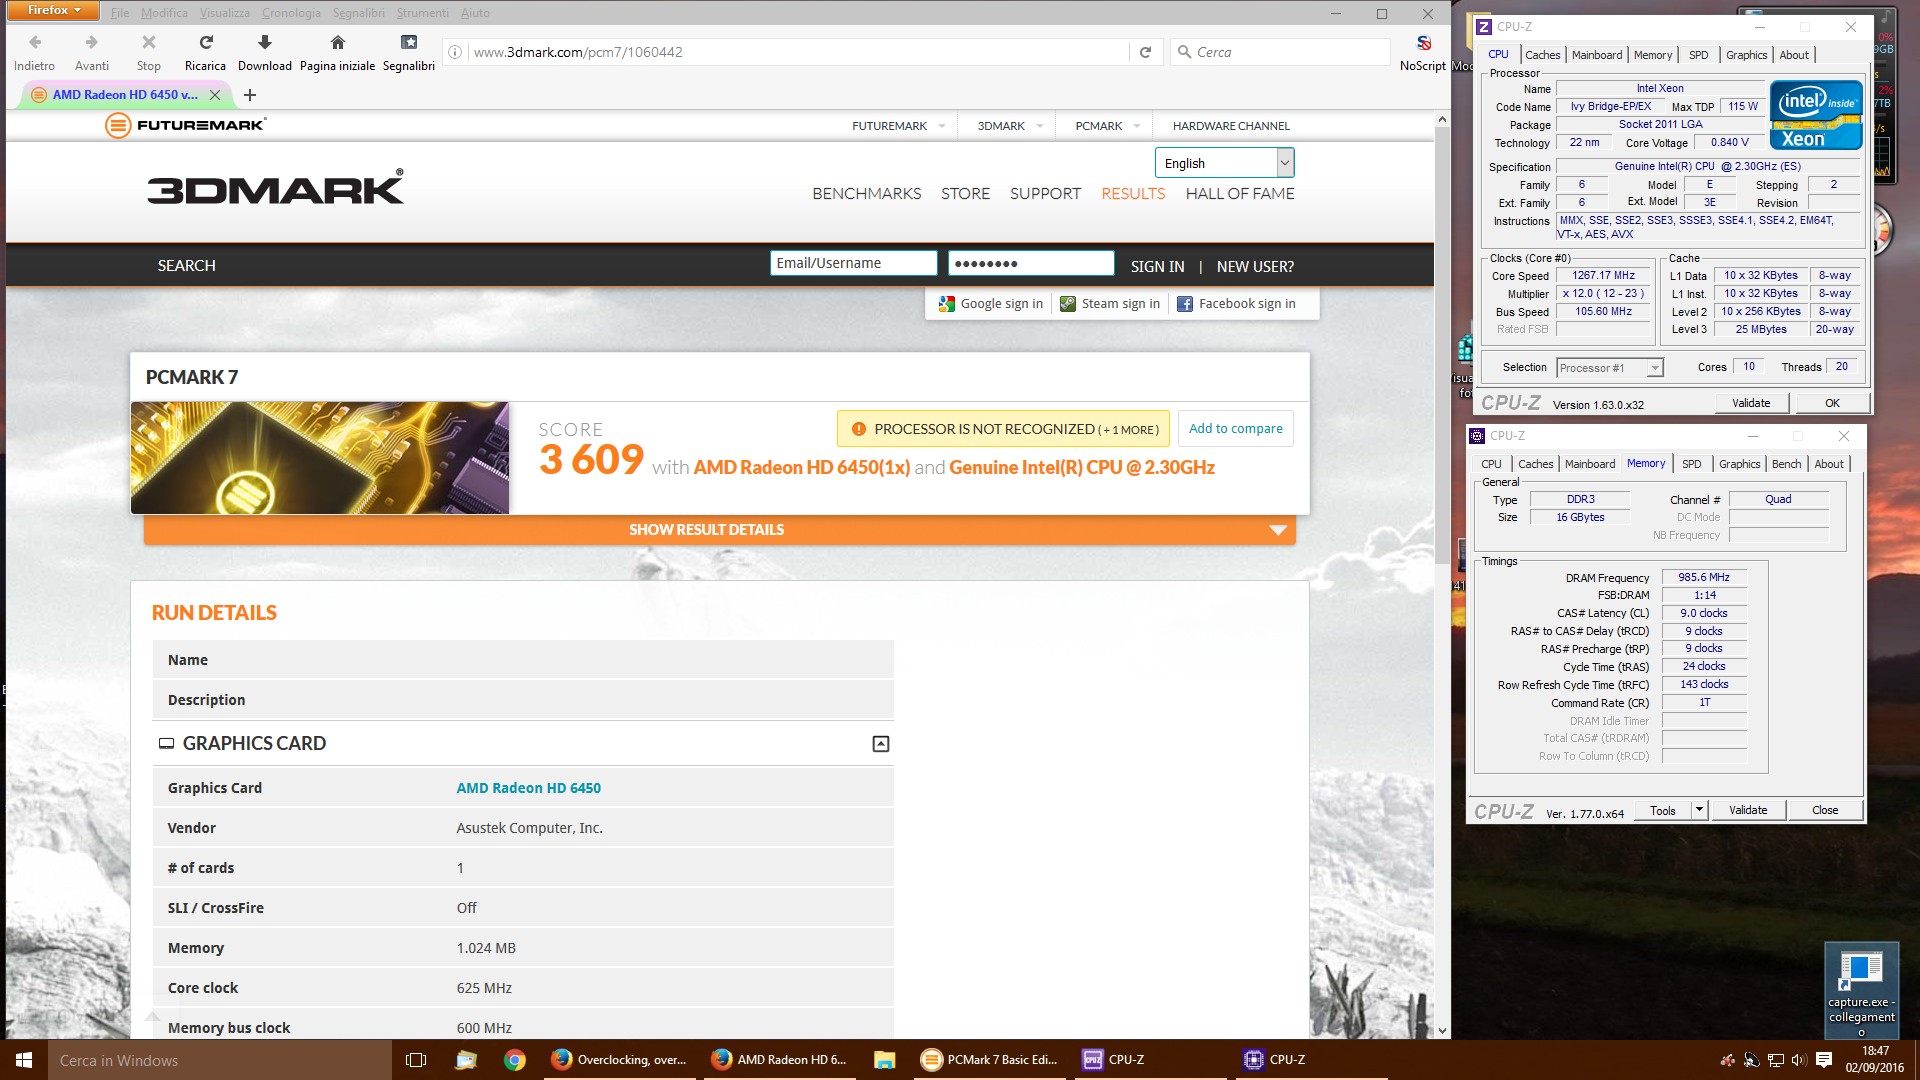Image resolution: width=1920 pixels, height=1080 pixels.
Task: Open HARDWARE CHANNEL link
Action: pyautogui.click(x=1231, y=126)
